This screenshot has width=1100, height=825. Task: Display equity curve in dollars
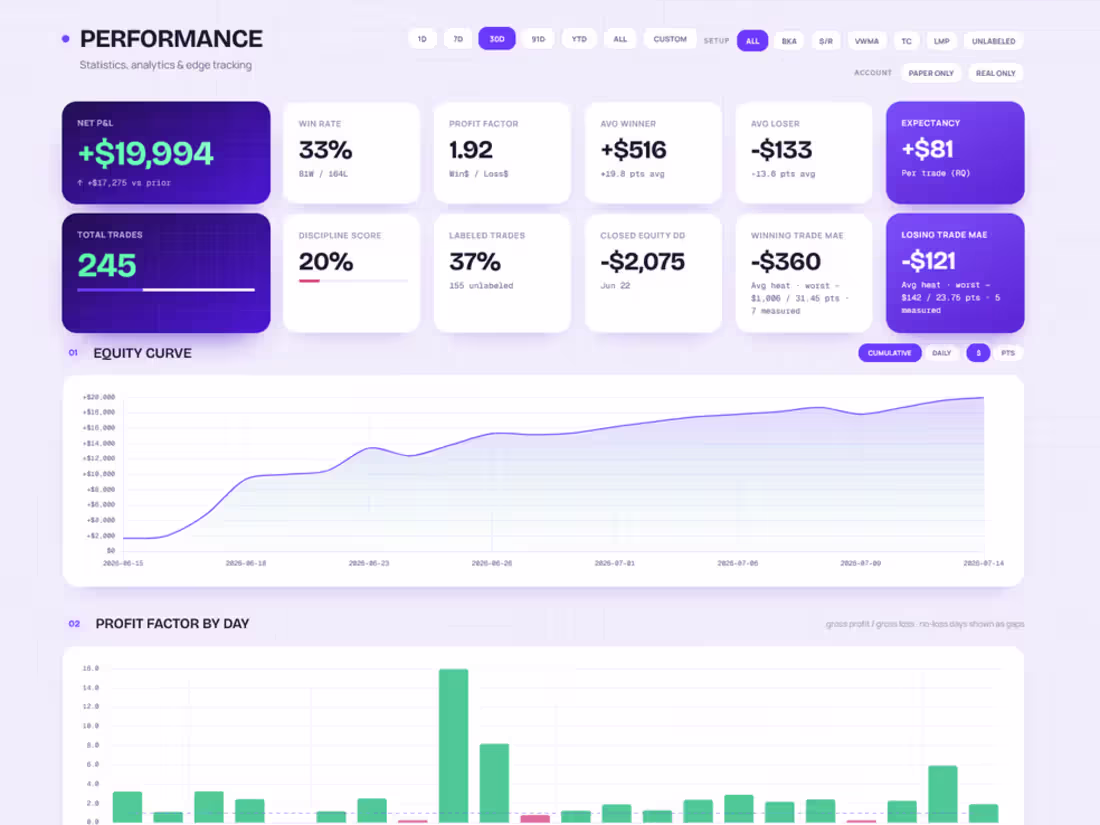(978, 353)
